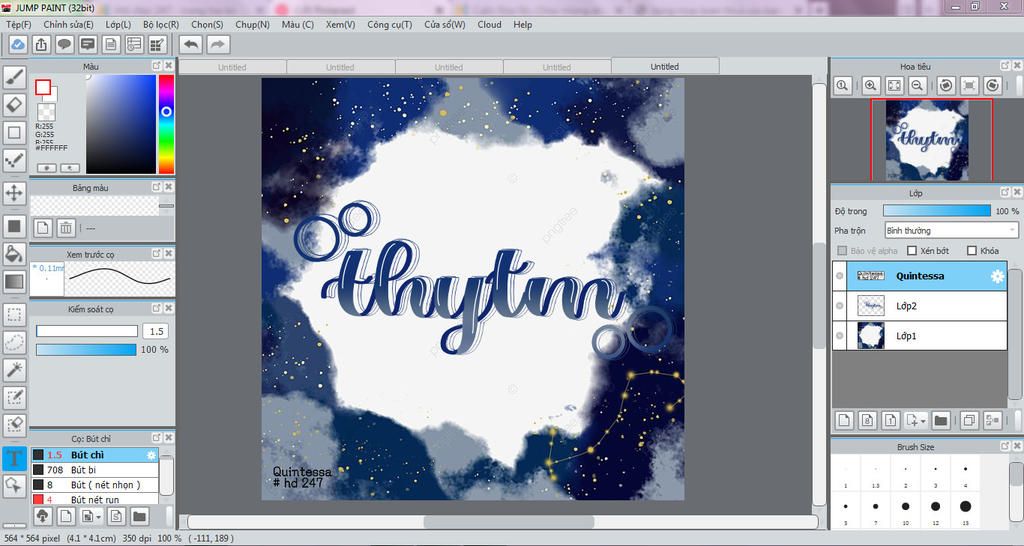Open Quintessa layer settings gear
The height and width of the screenshot is (546, 1024).
coord(997,276)
